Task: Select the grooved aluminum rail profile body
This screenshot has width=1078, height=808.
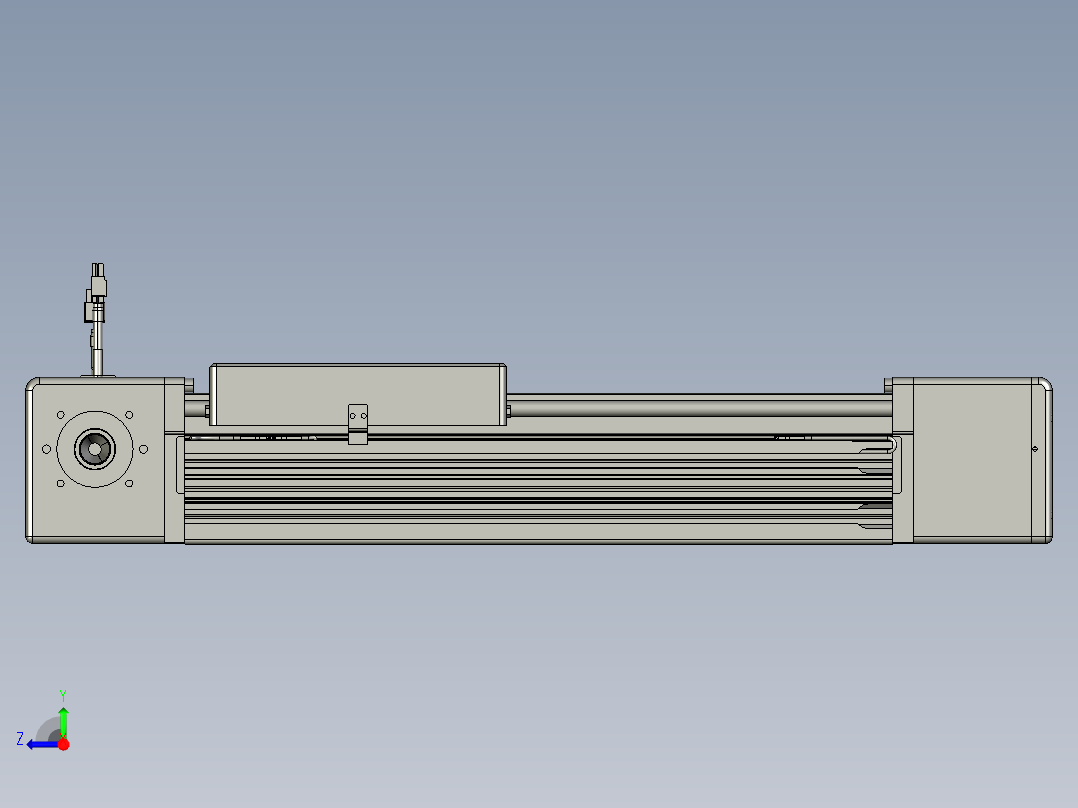Action: pos(538,490)
